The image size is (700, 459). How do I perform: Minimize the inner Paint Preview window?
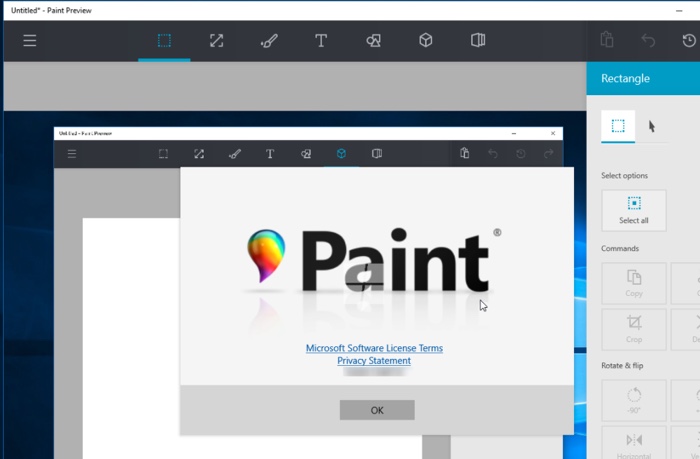(x=514, y=134)
